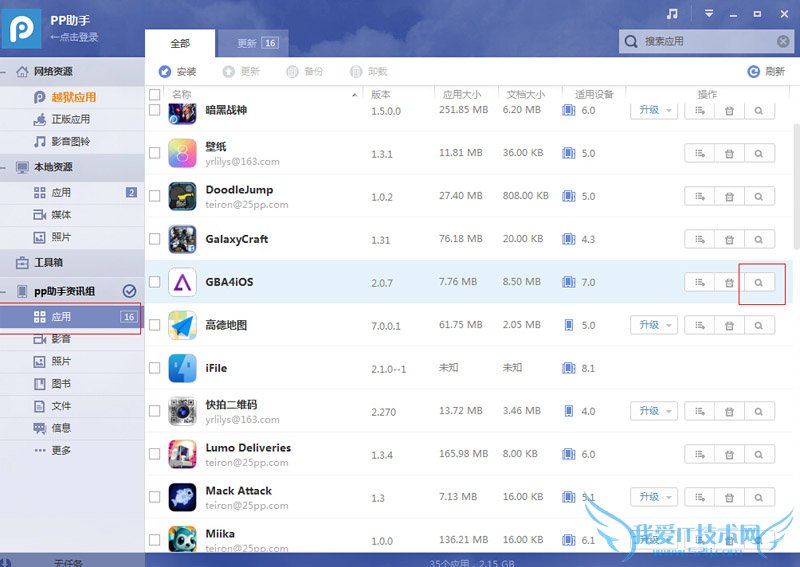800x567 pixels.
Task: Switch to the 更新 16 tab
Action: click(x=254, y=43)
